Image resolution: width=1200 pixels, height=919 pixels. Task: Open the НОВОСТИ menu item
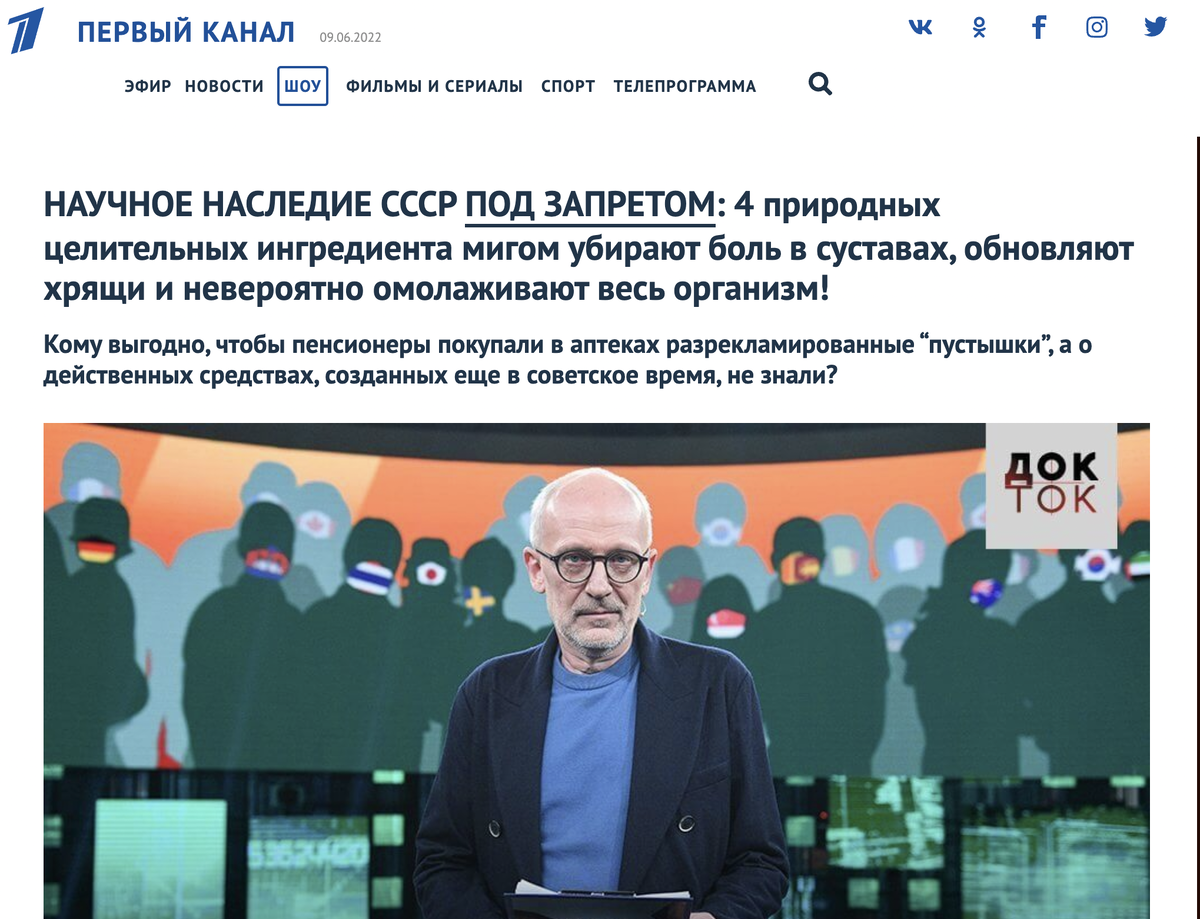coord(224,86)
